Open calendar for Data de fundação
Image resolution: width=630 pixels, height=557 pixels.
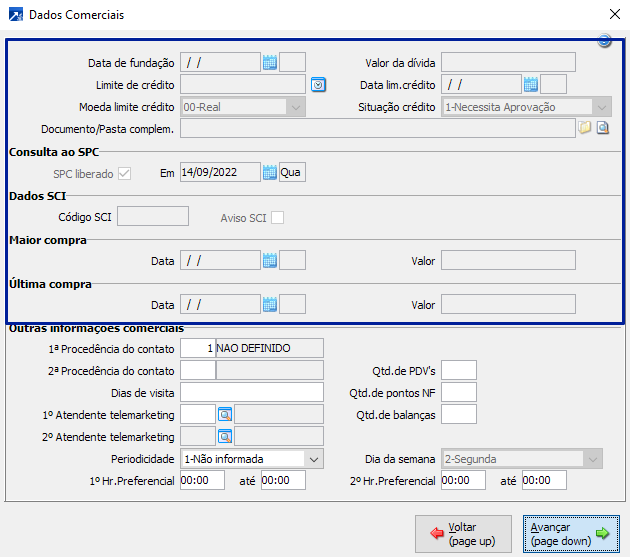(269, 62)
